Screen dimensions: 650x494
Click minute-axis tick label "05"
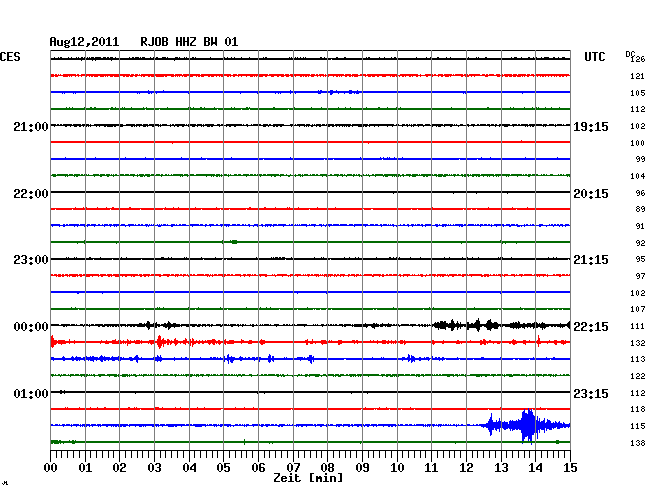tap(223, 468)
